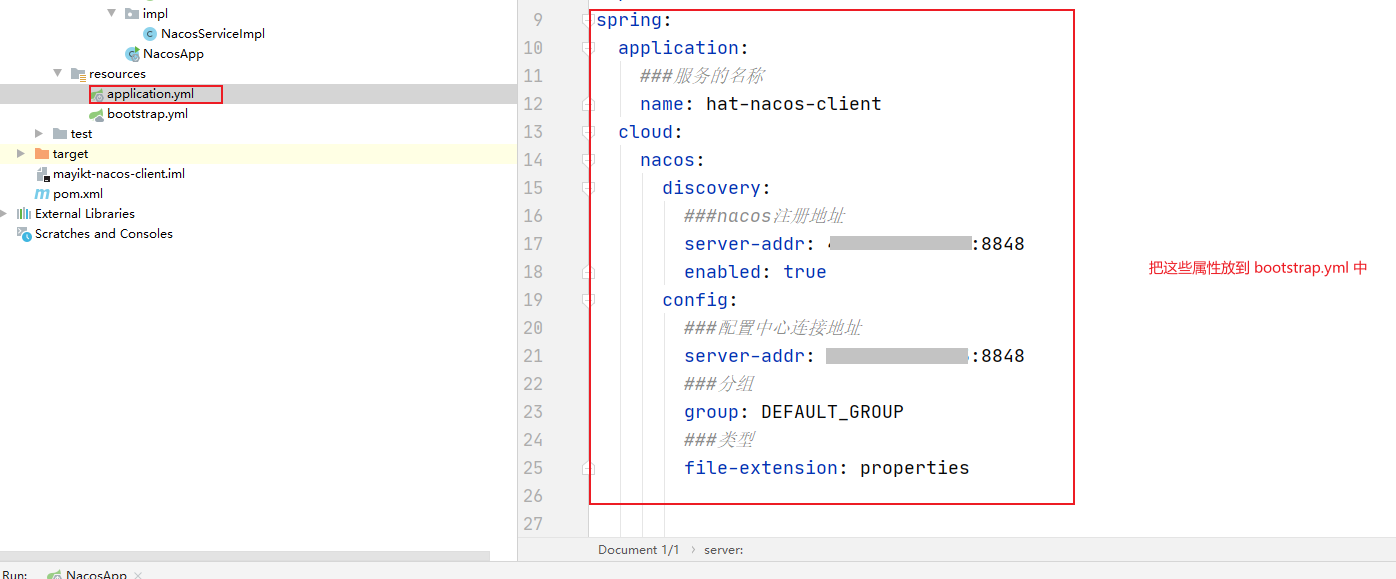Collapse the resources node in project tree
The height and width of the screenshot is (579, 1396).
57,73
